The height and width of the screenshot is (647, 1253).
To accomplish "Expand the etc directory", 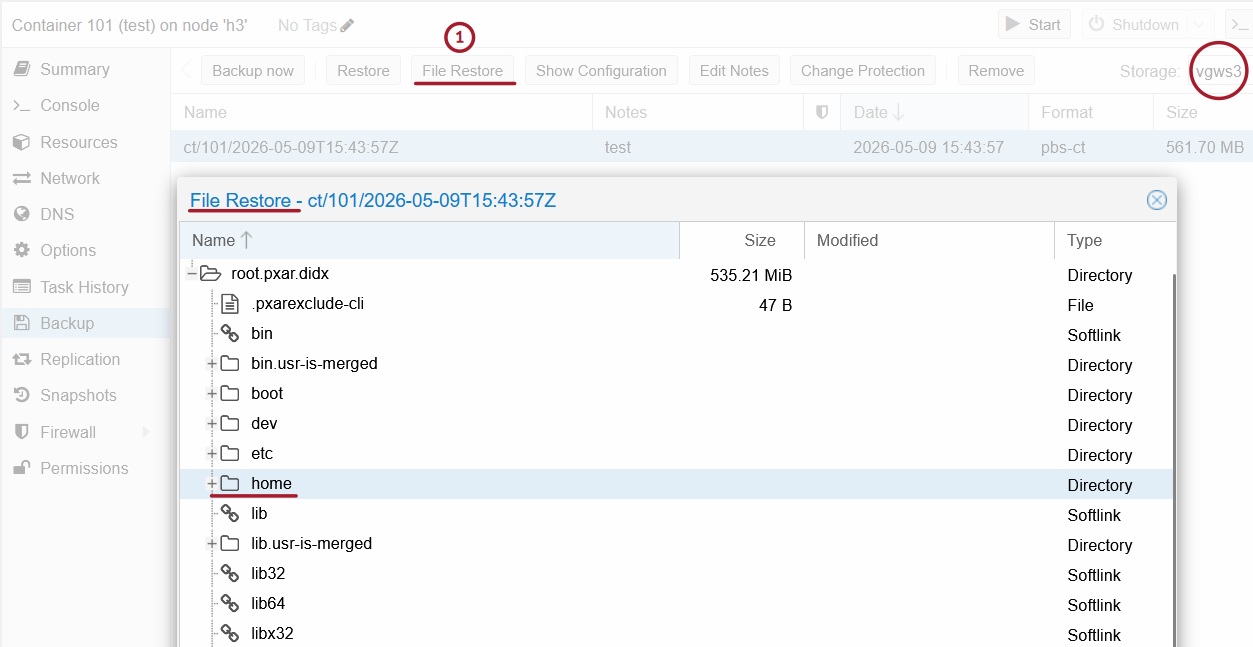I will click(212, 453).
